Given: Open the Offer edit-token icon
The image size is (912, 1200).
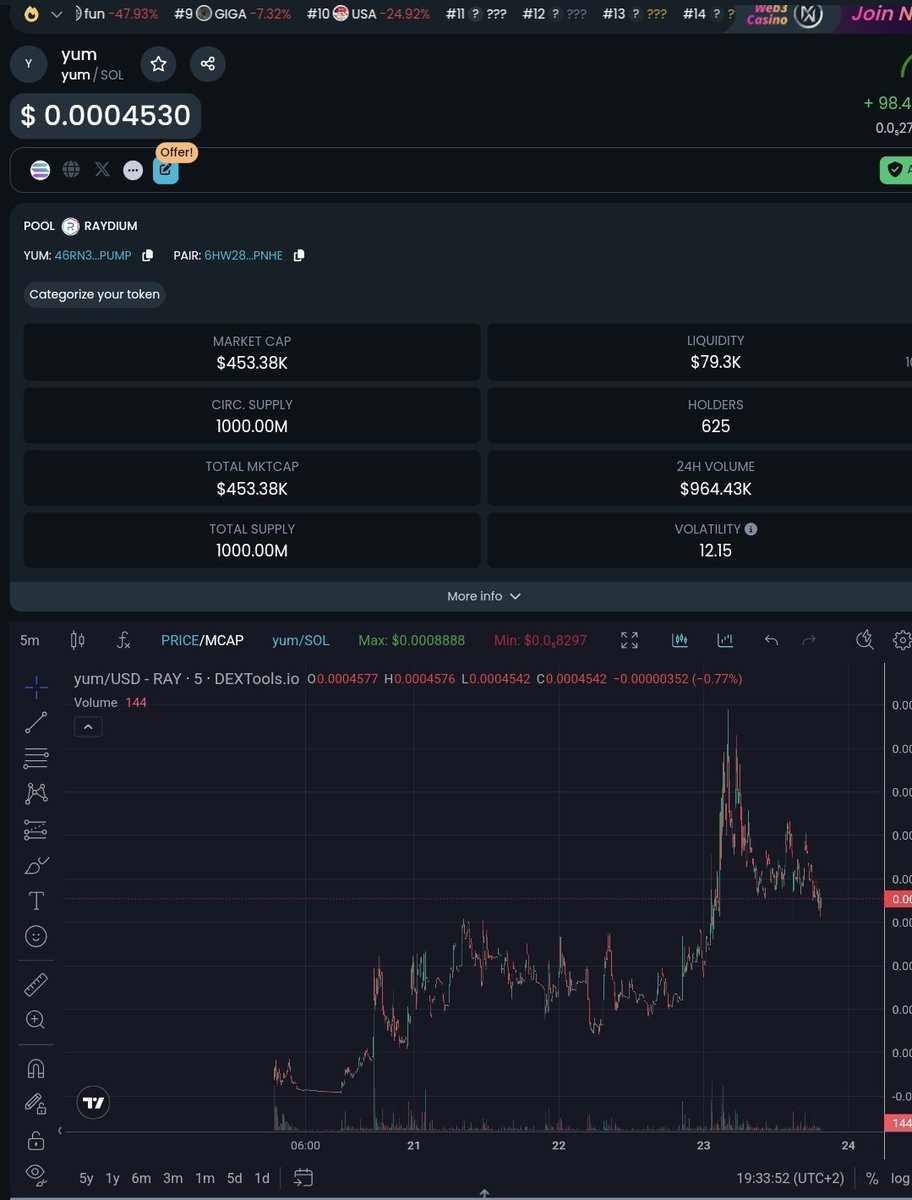Looking at the screenshot, I should [165, 170].
